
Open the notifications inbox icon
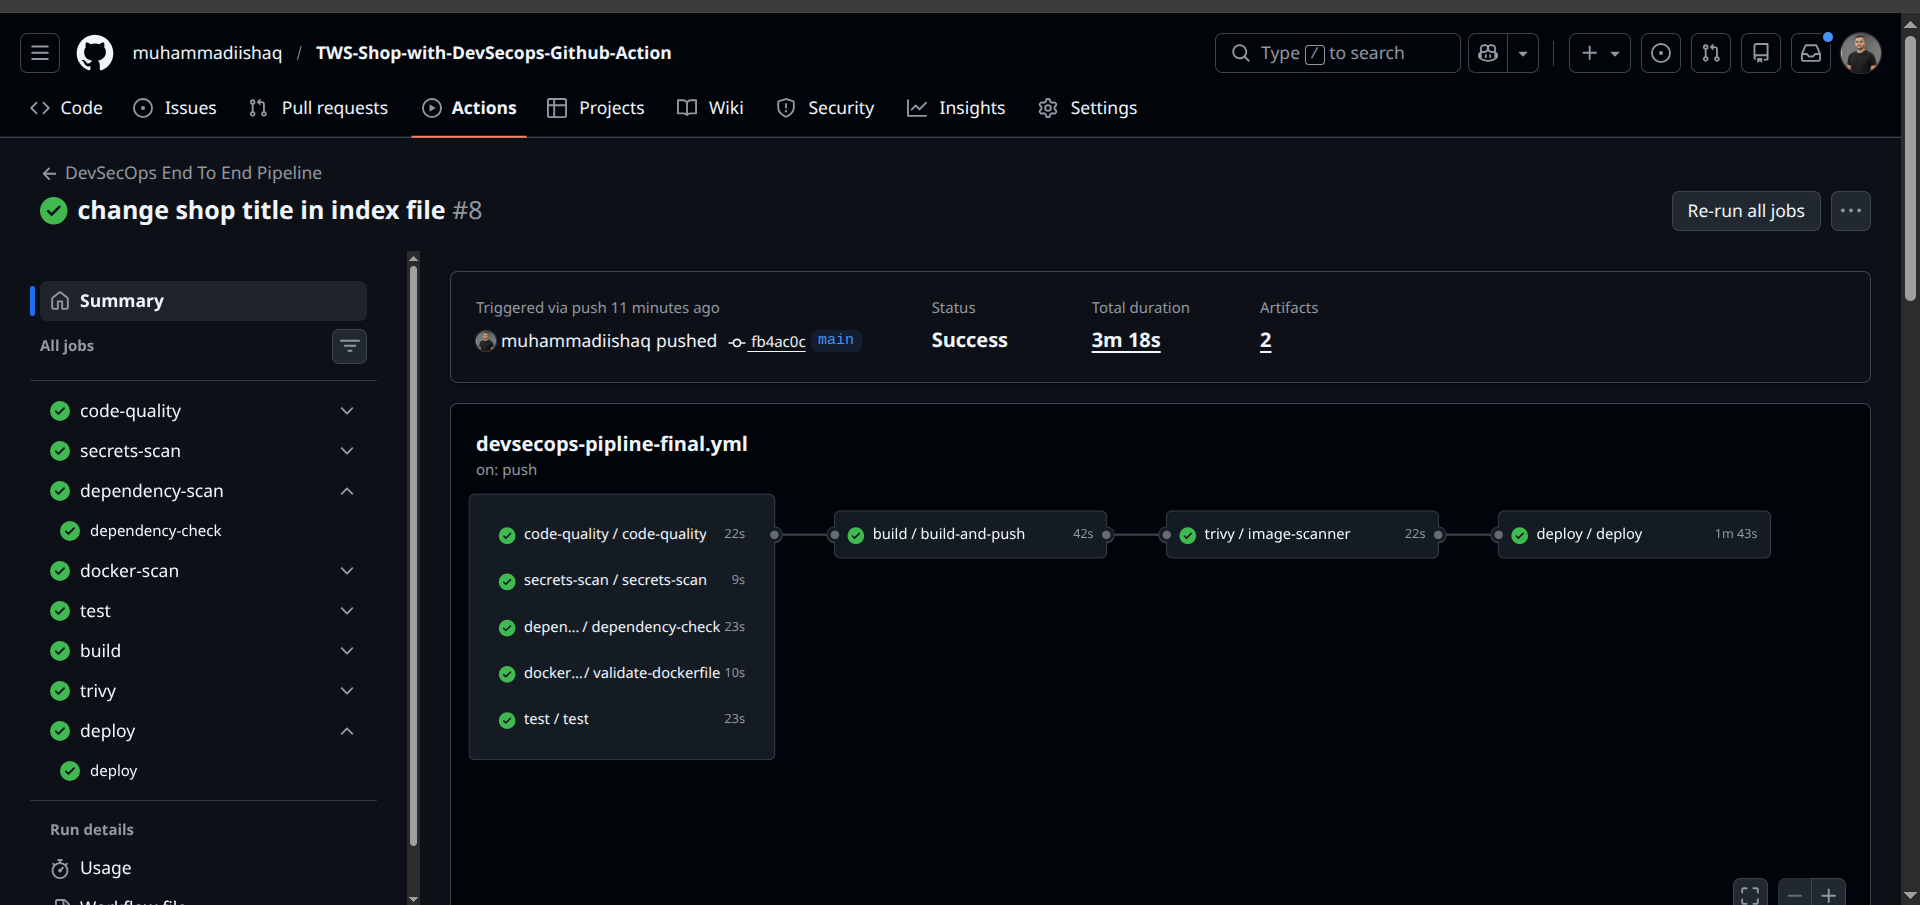click(1811, 53)
